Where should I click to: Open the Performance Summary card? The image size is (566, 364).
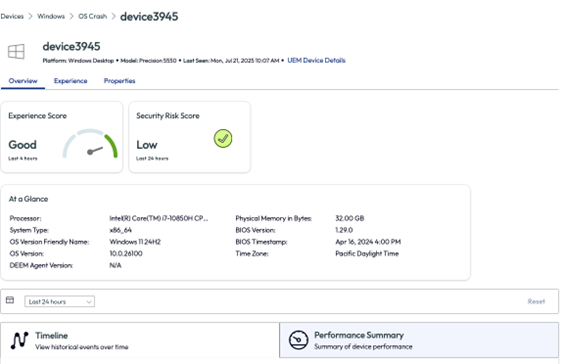pos(419,340)
